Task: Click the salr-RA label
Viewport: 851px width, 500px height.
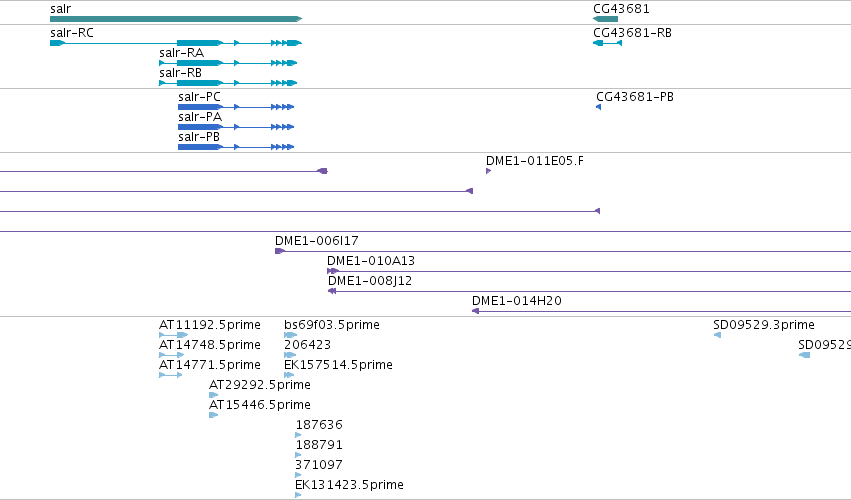Action: 181,53
